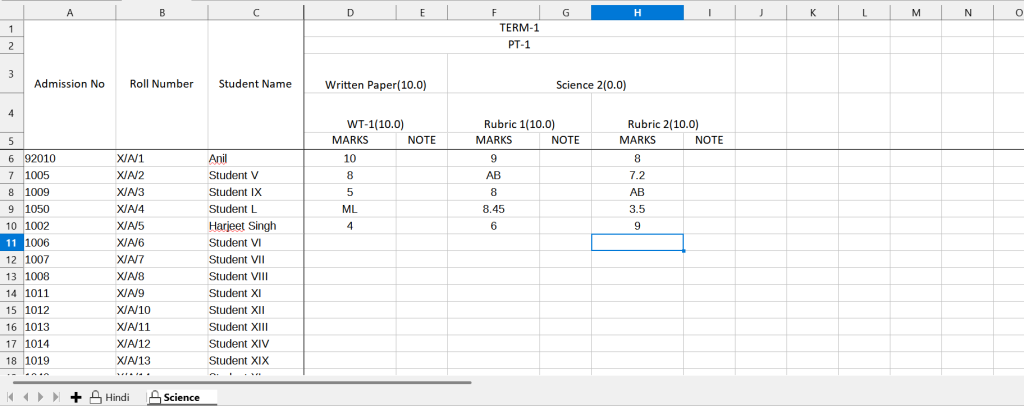Click the row 11 header

(11, 243)
